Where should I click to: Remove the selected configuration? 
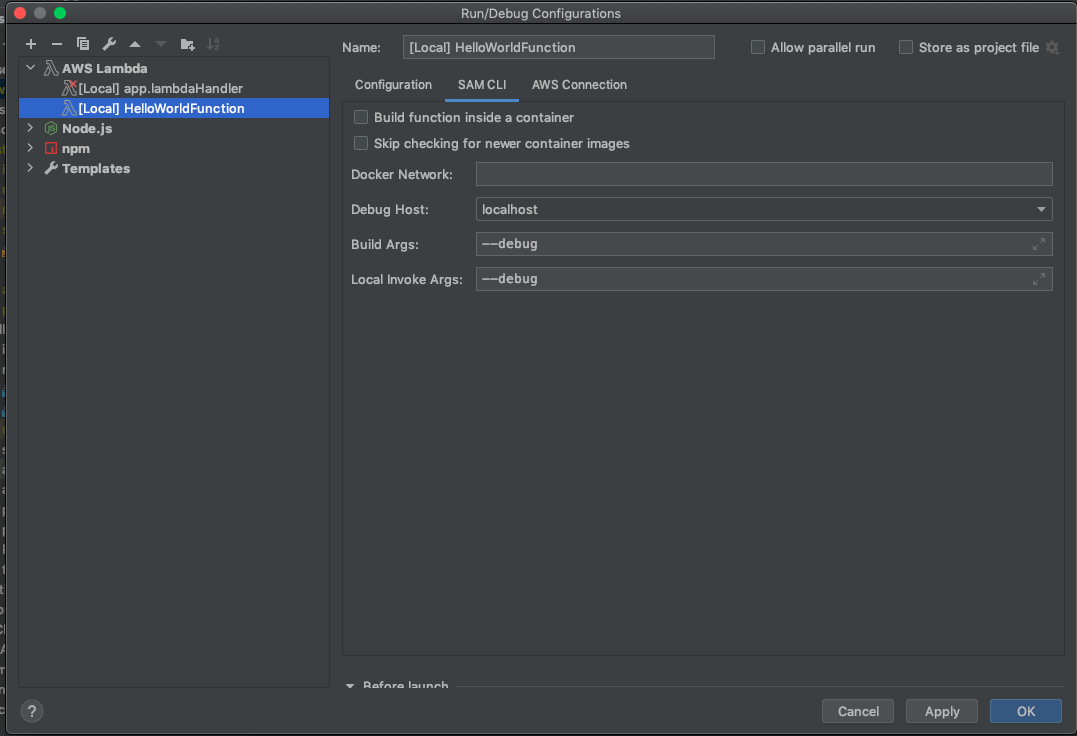[x=57, y=44]
